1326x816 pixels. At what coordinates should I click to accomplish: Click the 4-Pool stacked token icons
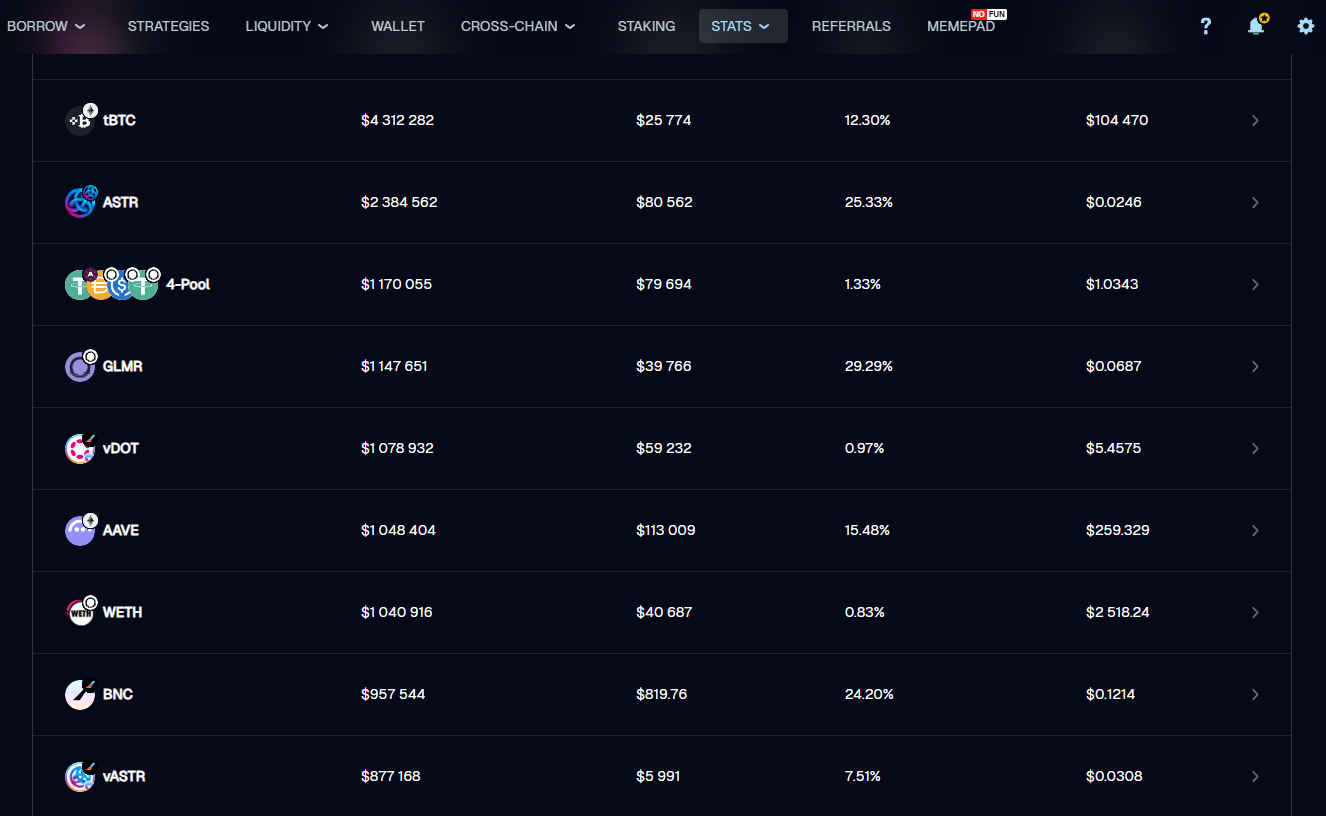click(112, 283)
